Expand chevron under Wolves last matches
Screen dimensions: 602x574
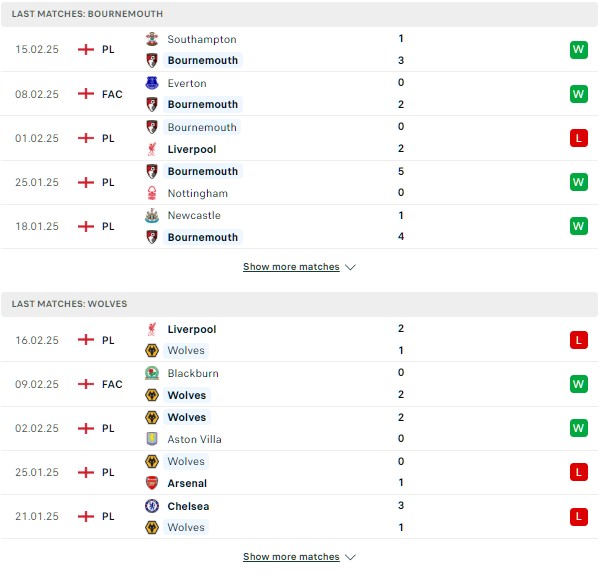pos(351,557)
